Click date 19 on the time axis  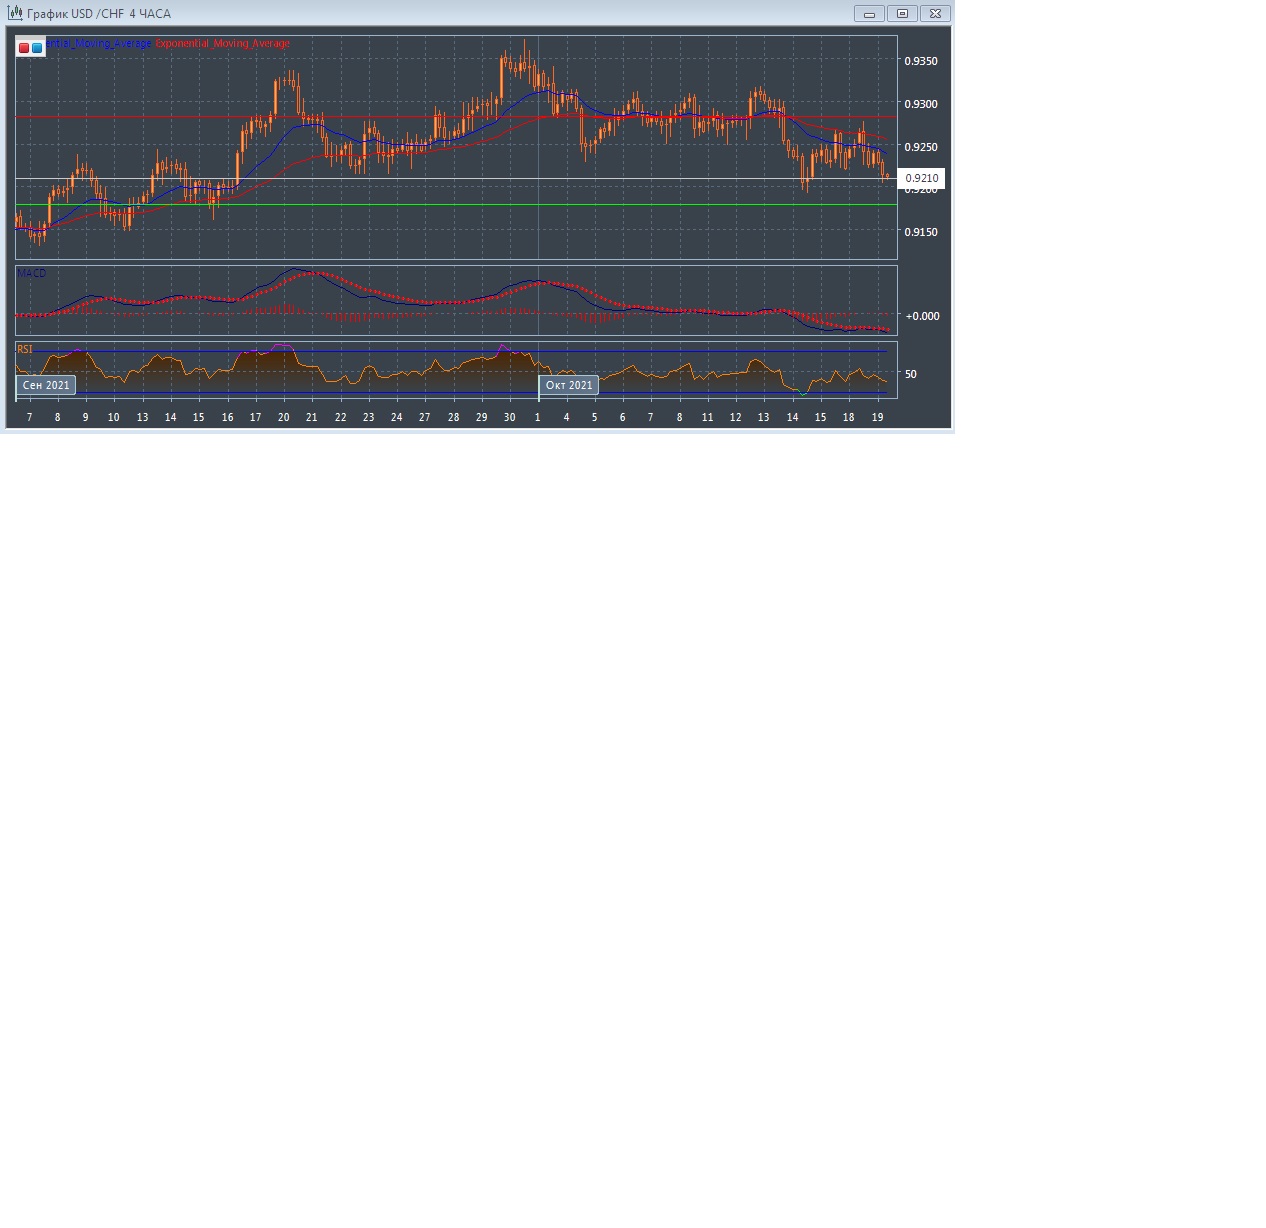[877, 417]
